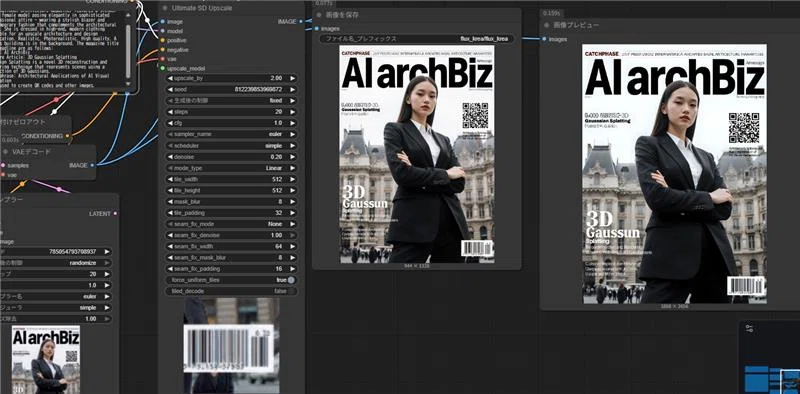
Task: Increase the Ultimate SD Upscale seed value
Action: (x=292, y=90)
